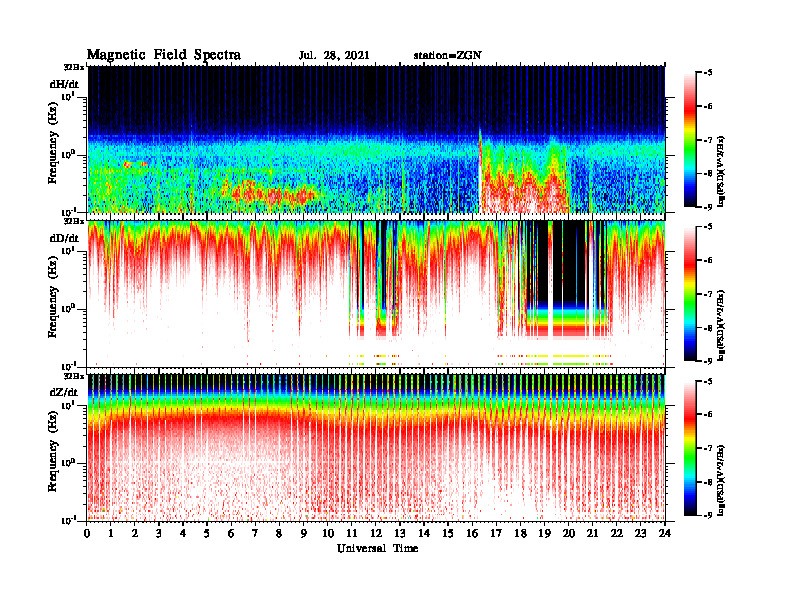
Task: Click hour 18 on the Universal Time axis
Action: 521,534
